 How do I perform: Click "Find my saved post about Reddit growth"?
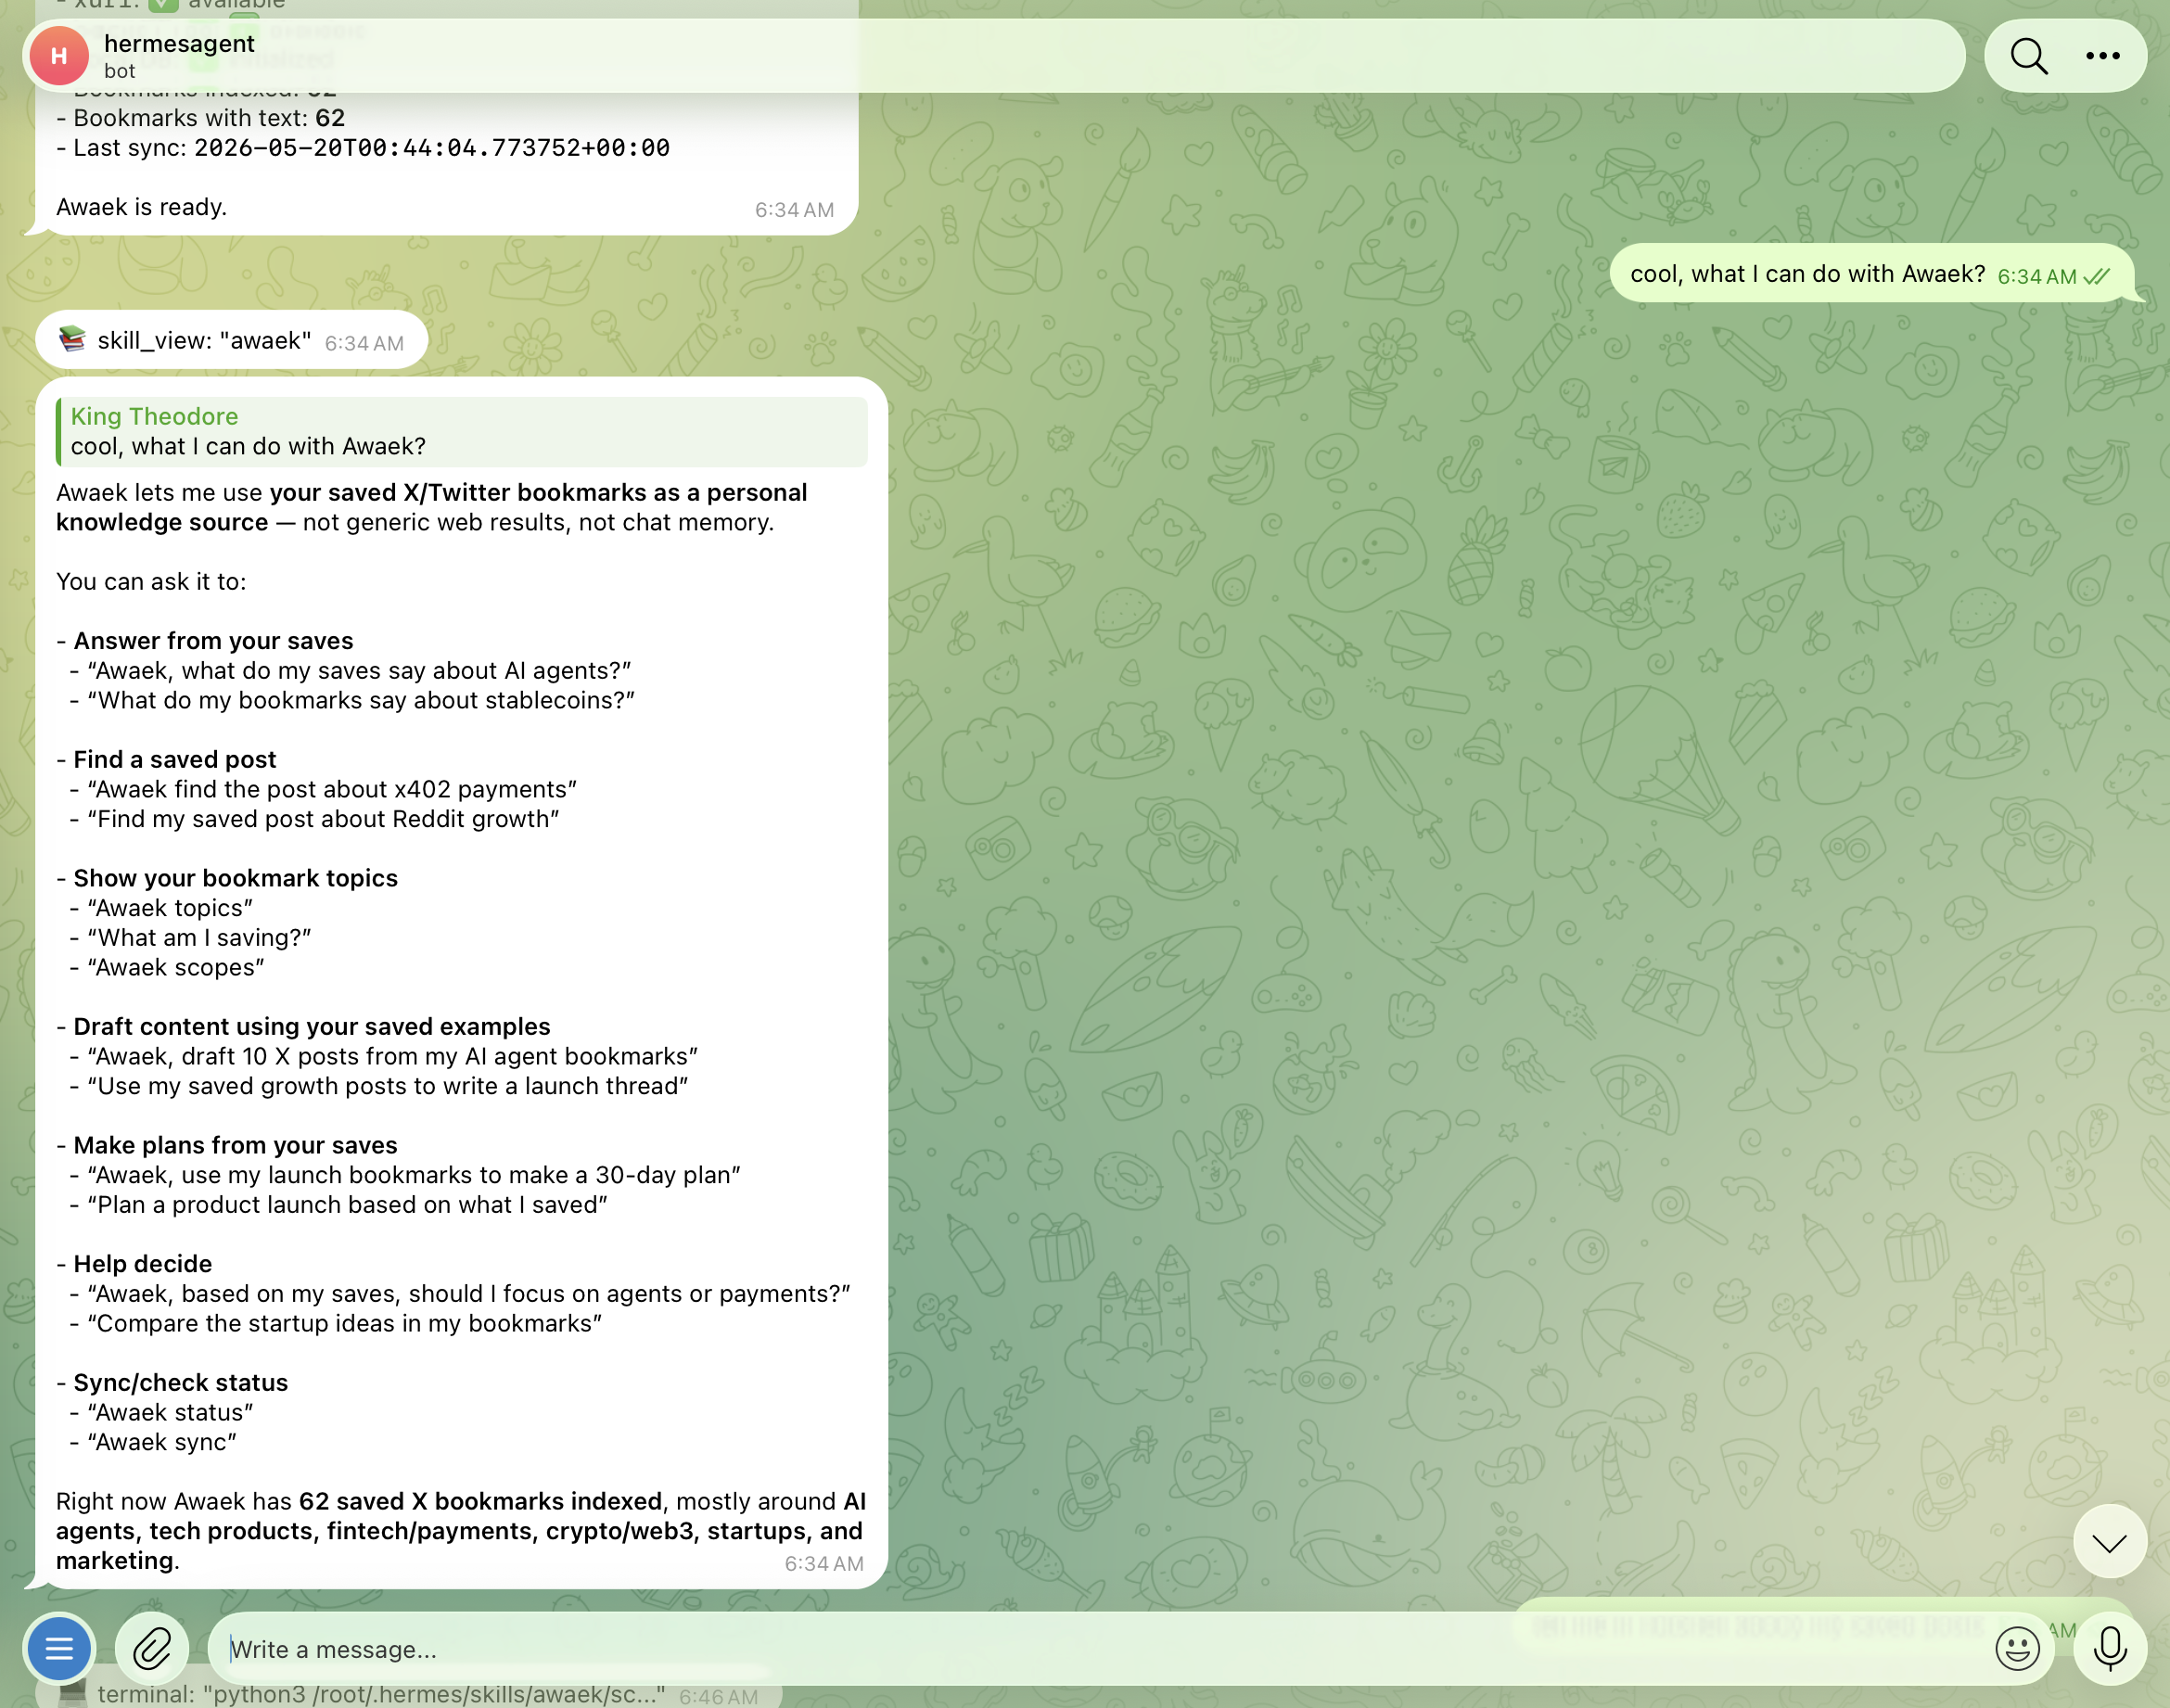[324, 819]
